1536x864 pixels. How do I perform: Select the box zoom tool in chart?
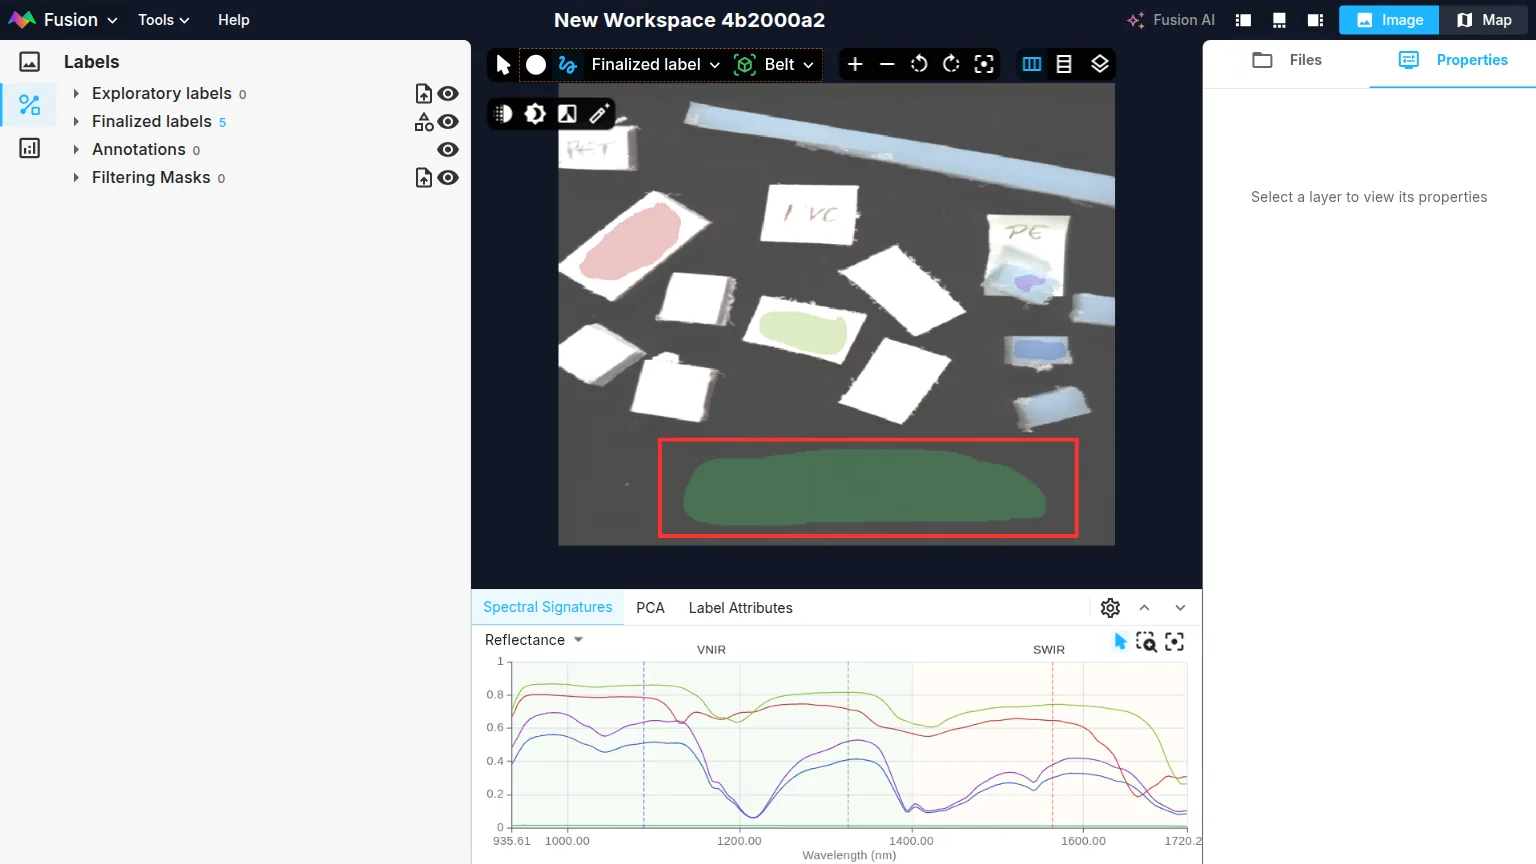click(1146, 642)
